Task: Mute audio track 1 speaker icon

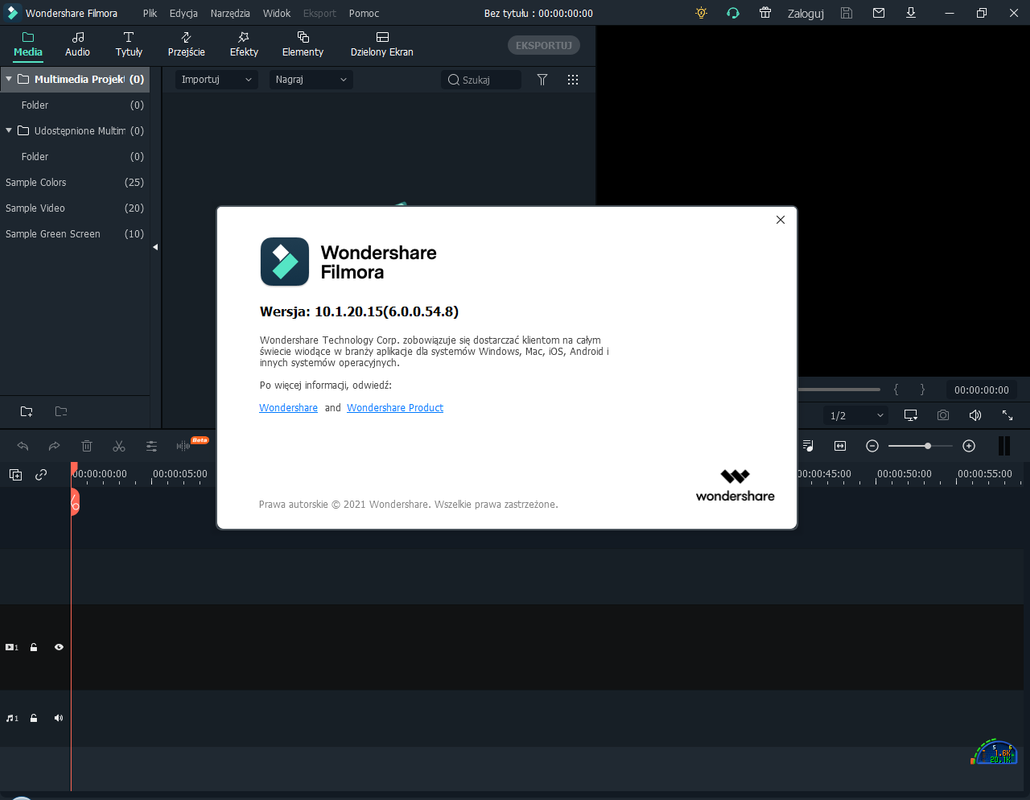Action: tap(58, 718)
